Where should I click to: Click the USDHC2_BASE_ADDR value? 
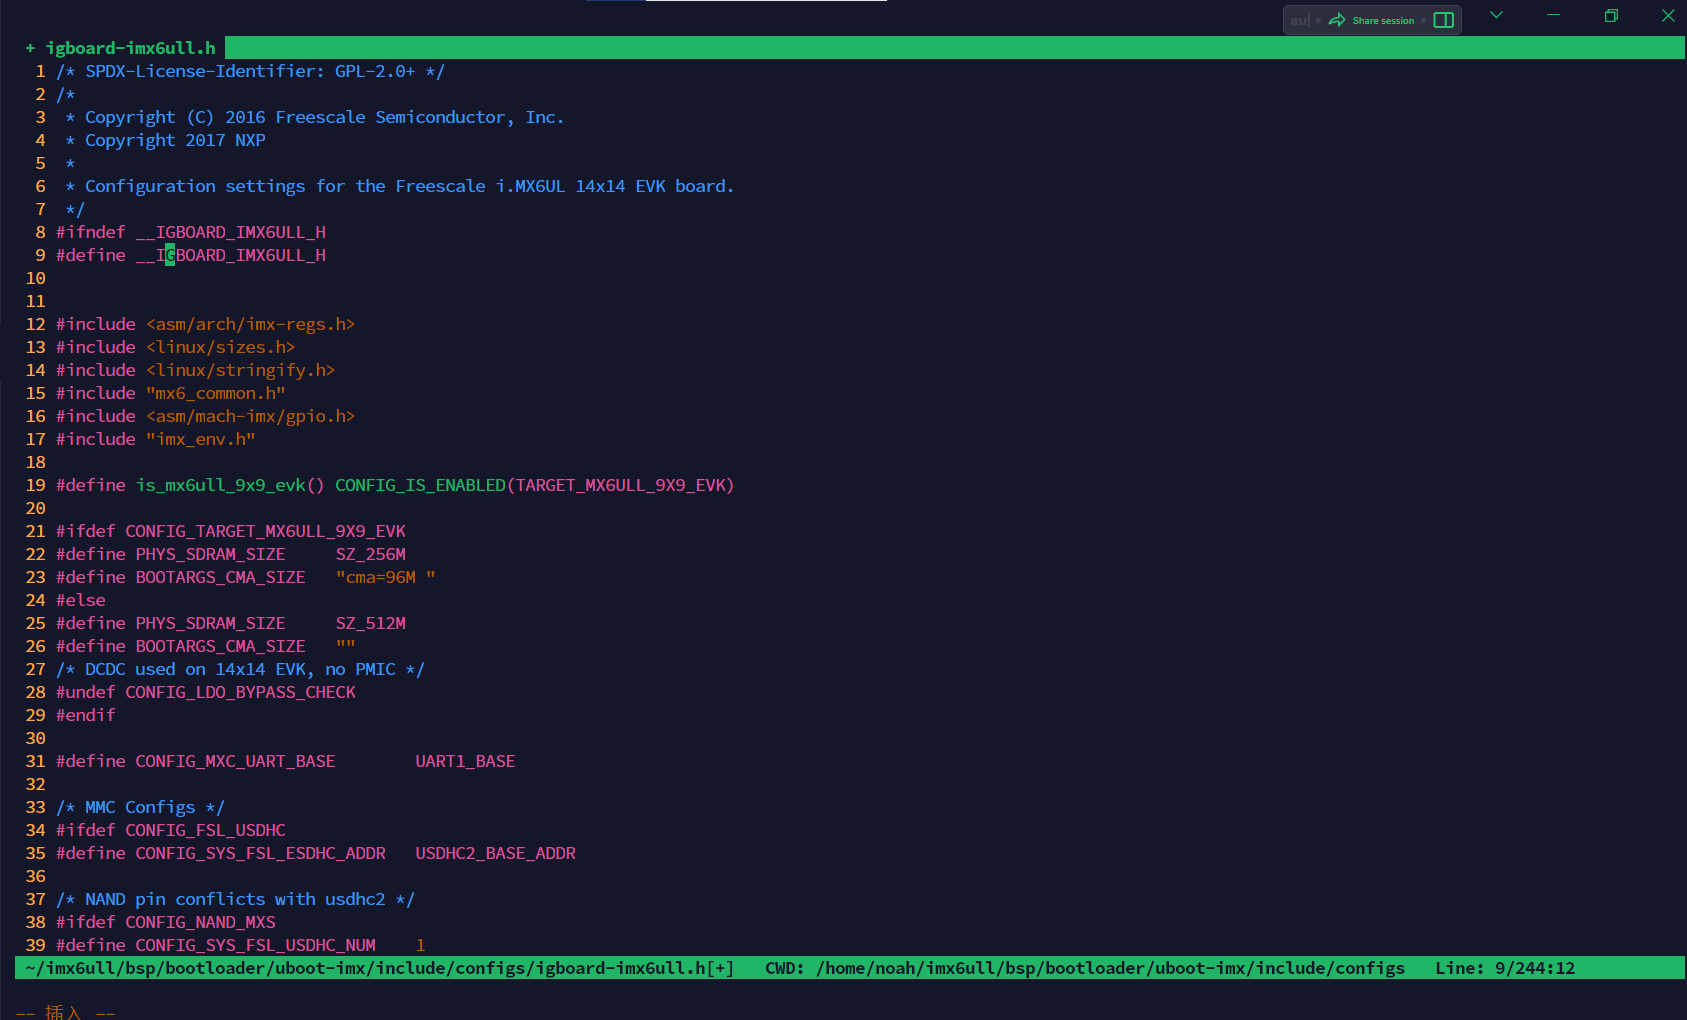495,853
